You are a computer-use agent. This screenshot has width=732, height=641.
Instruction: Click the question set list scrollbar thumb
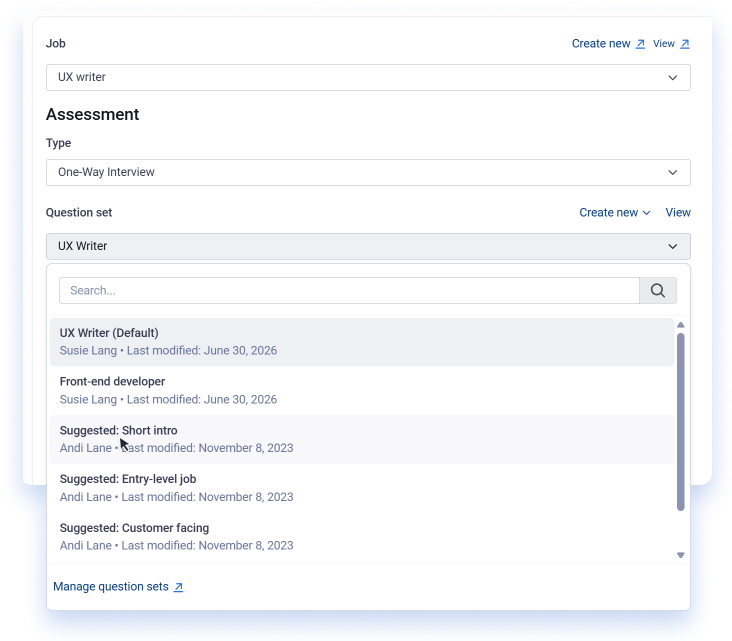click(x=681, y=422)
